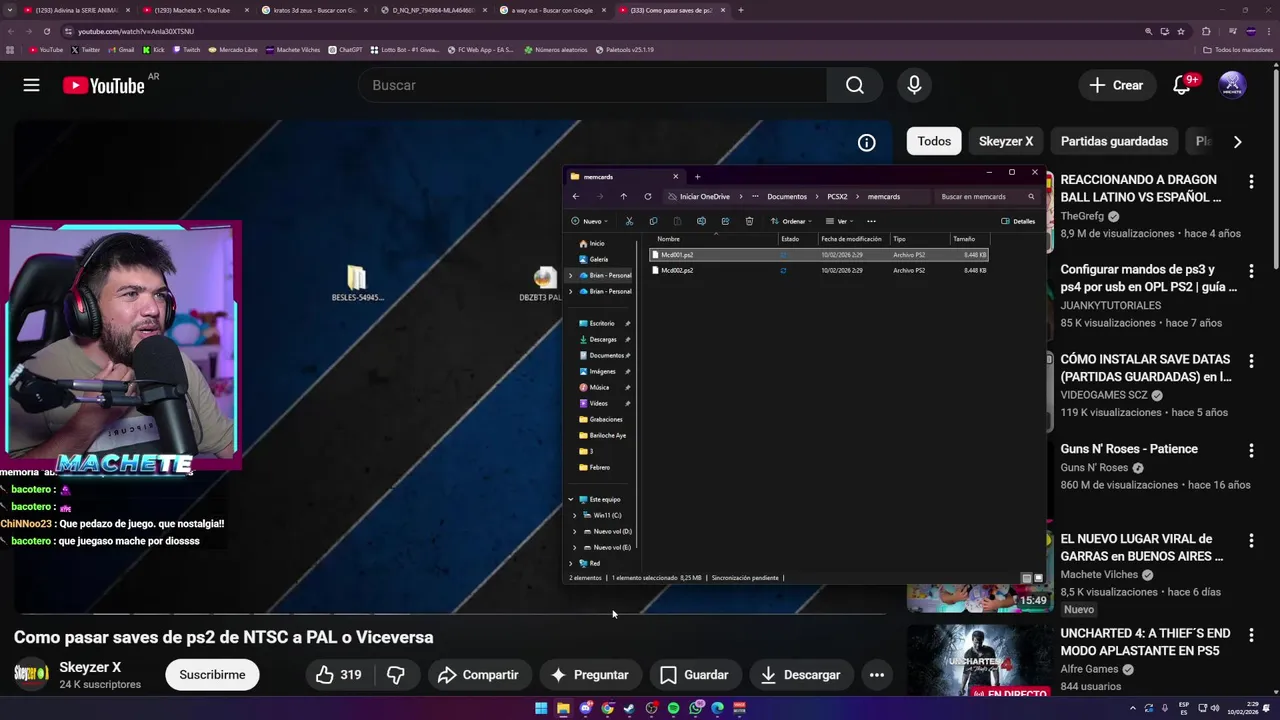The height and width of the screenshot is (720, 1280).
Task: Click the Descargar download button
Action: 801,675
